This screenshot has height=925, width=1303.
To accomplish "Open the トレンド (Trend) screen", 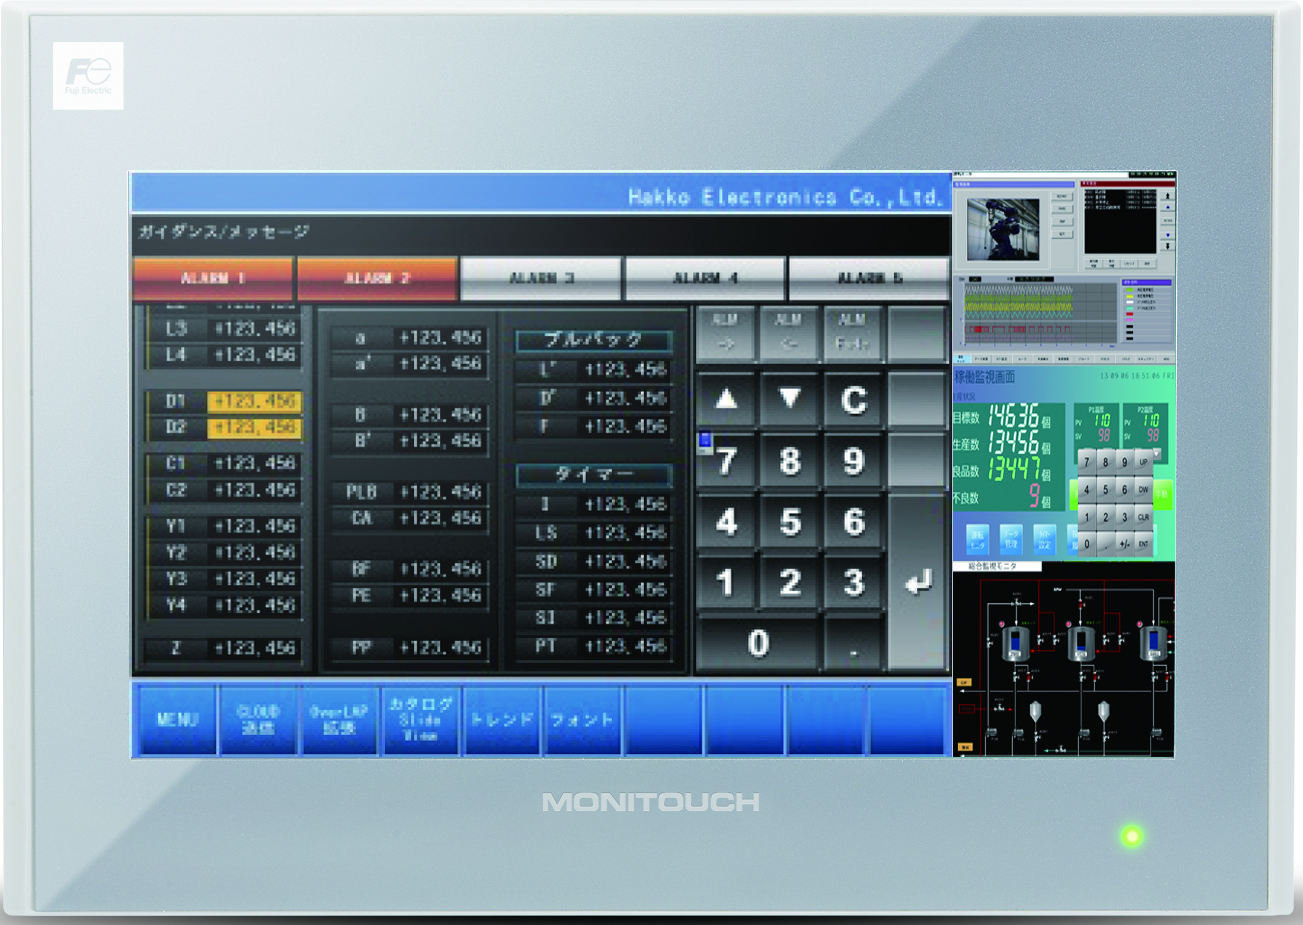I will point(501,720).
